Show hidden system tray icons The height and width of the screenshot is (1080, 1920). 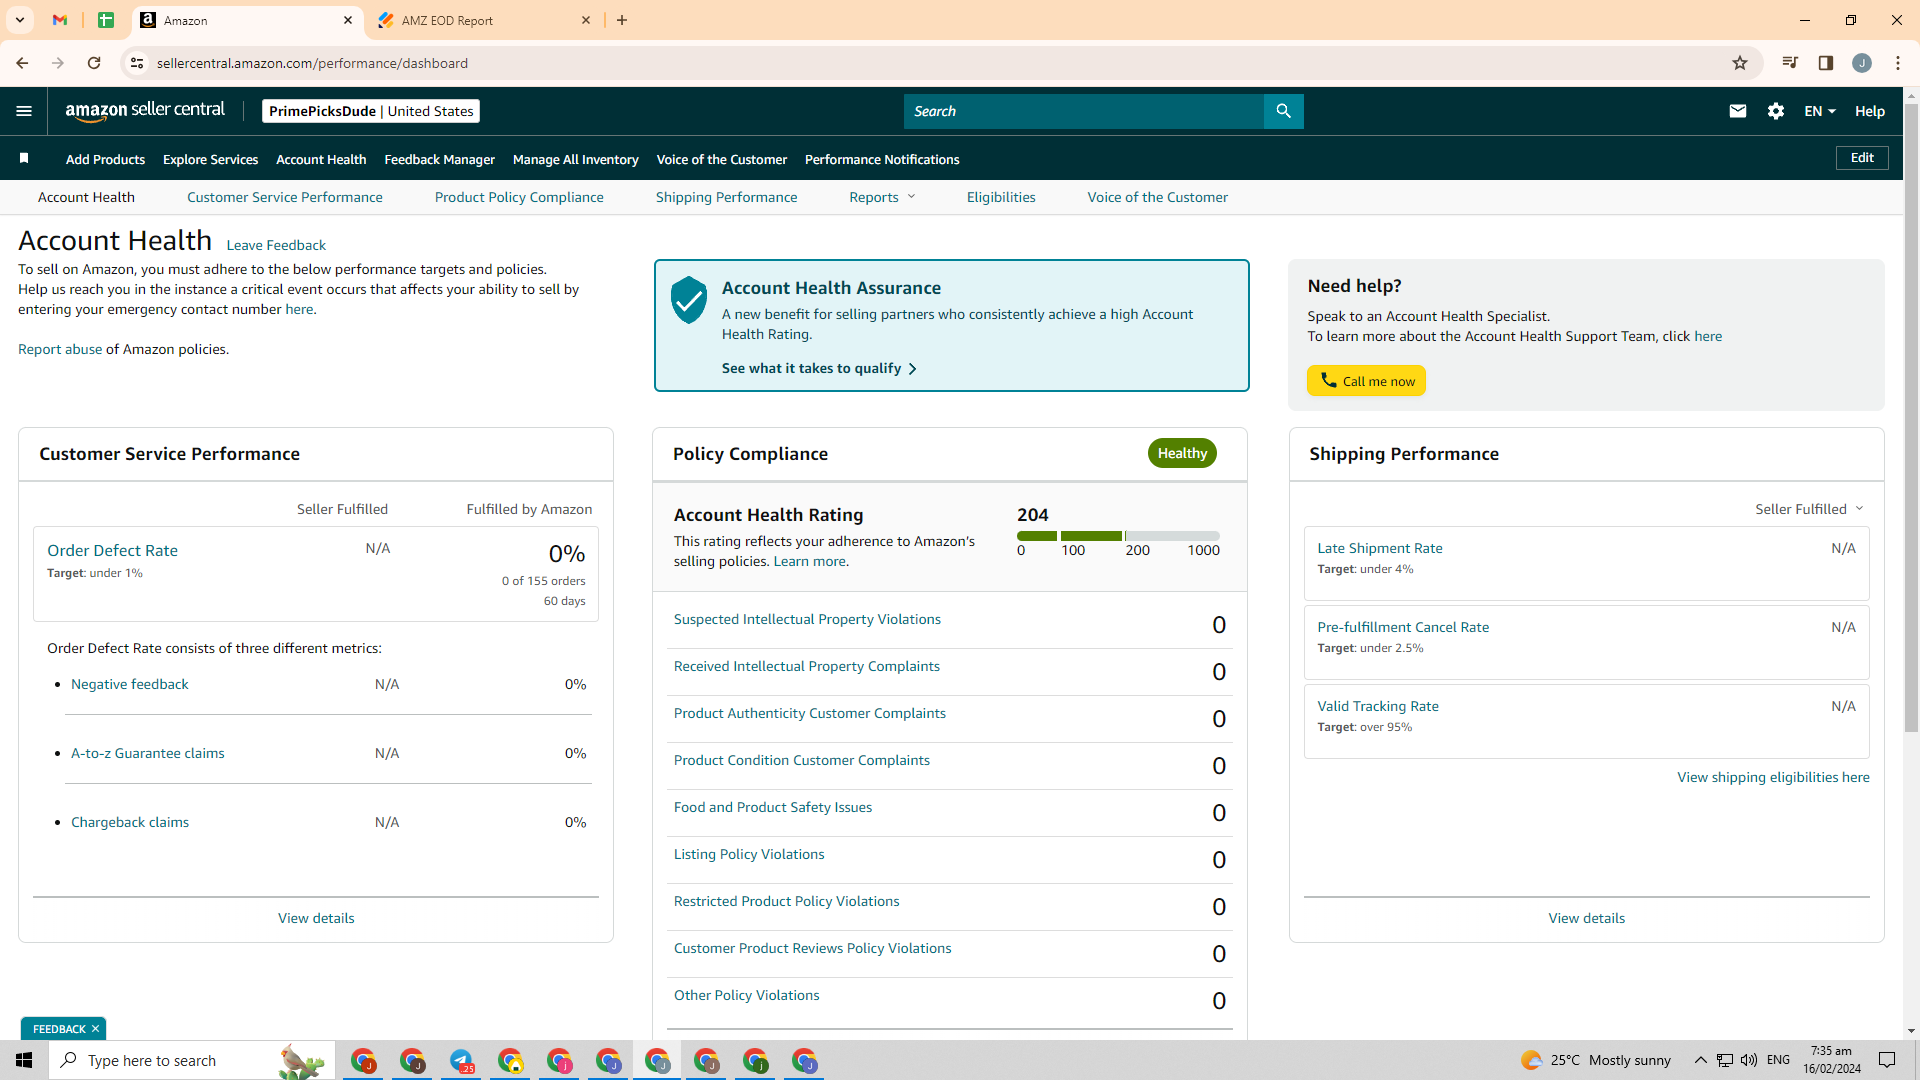[x=1700, y=1060]
